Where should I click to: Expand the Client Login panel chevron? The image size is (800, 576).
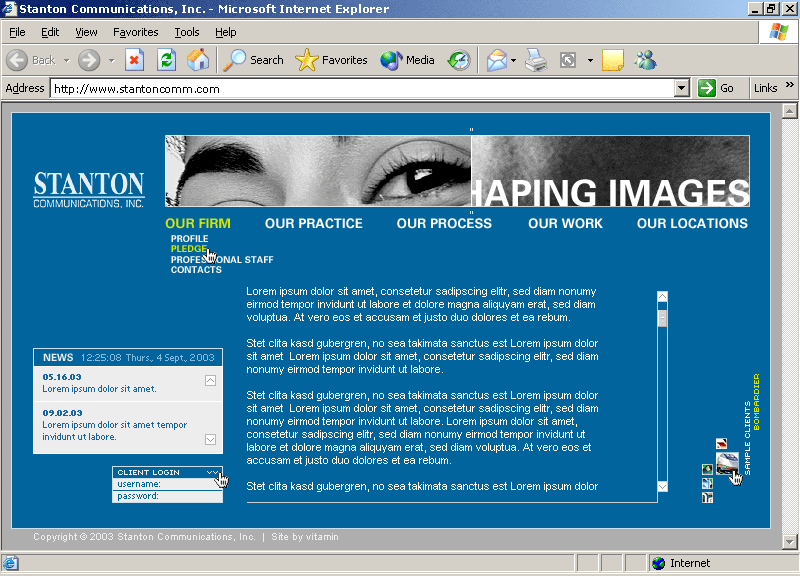pyautogui.click(x=212, y=472)
